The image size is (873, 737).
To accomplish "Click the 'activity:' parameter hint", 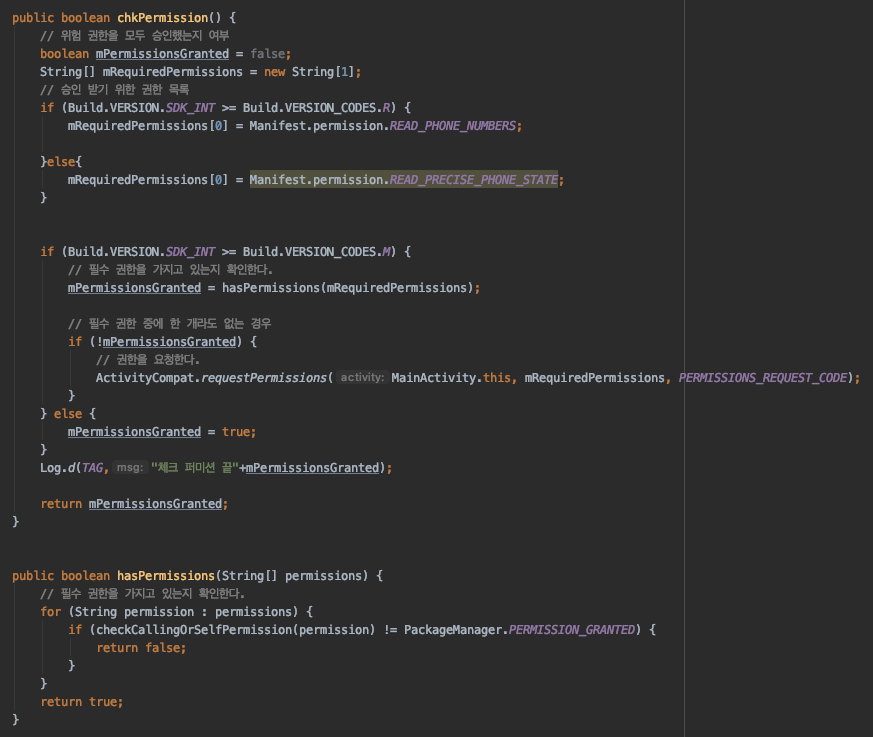I will point(362,377).
